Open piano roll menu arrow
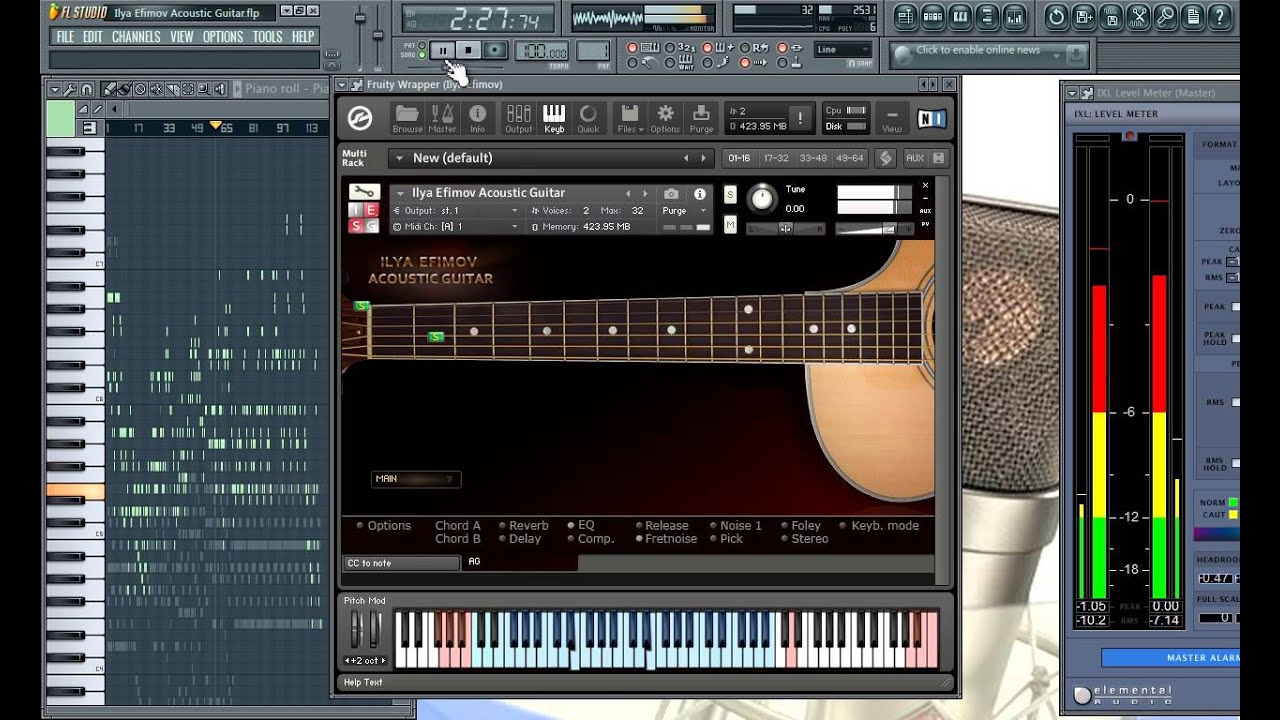1280x720 pixels. 55,89
